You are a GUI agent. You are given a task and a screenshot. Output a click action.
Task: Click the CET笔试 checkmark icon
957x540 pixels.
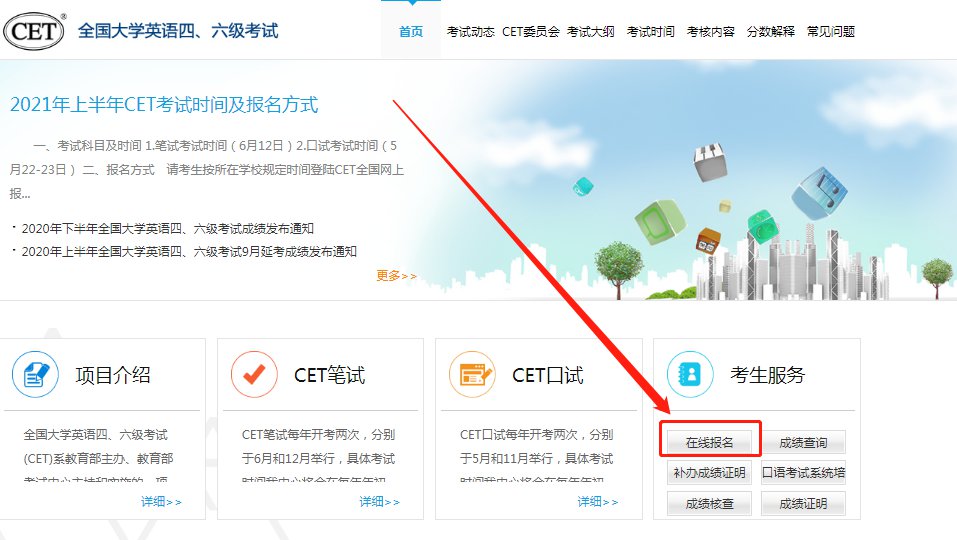[254, 375]
